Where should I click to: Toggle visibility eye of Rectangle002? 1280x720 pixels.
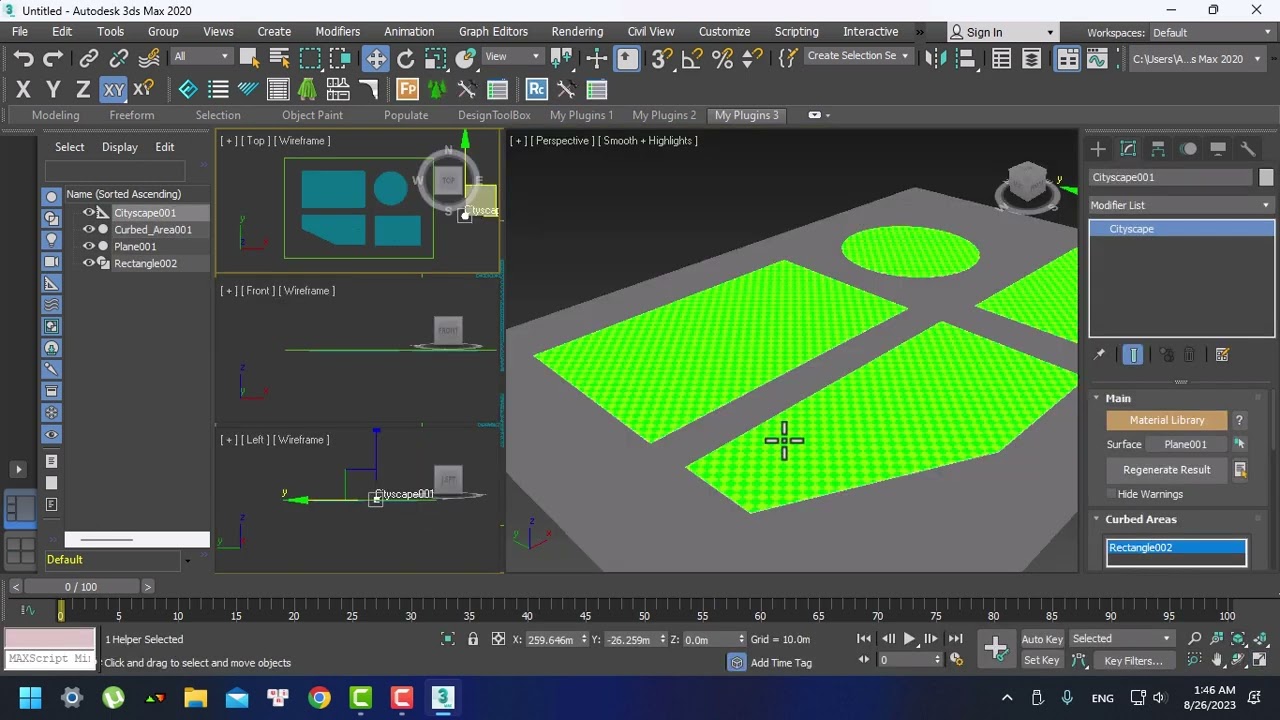point(89,263)
